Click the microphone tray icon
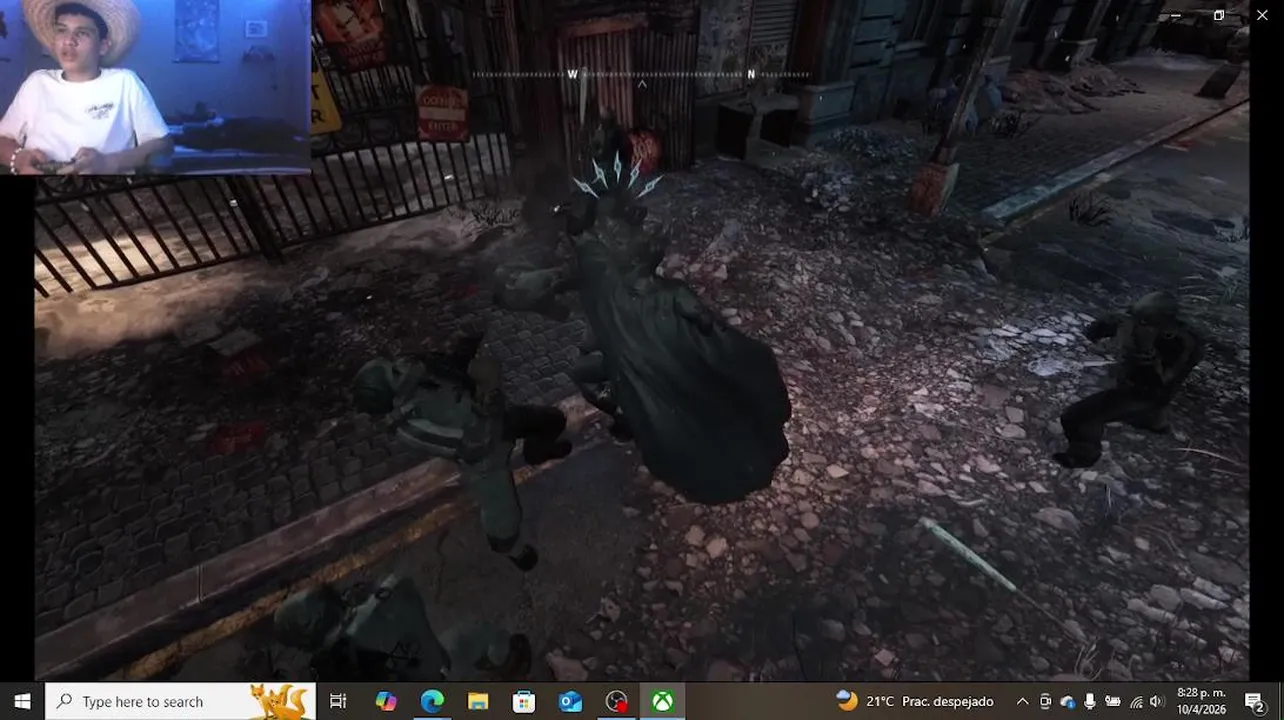Viewport: 1284px width, 720px height. pyautogui.click(x=1090, y=702)
